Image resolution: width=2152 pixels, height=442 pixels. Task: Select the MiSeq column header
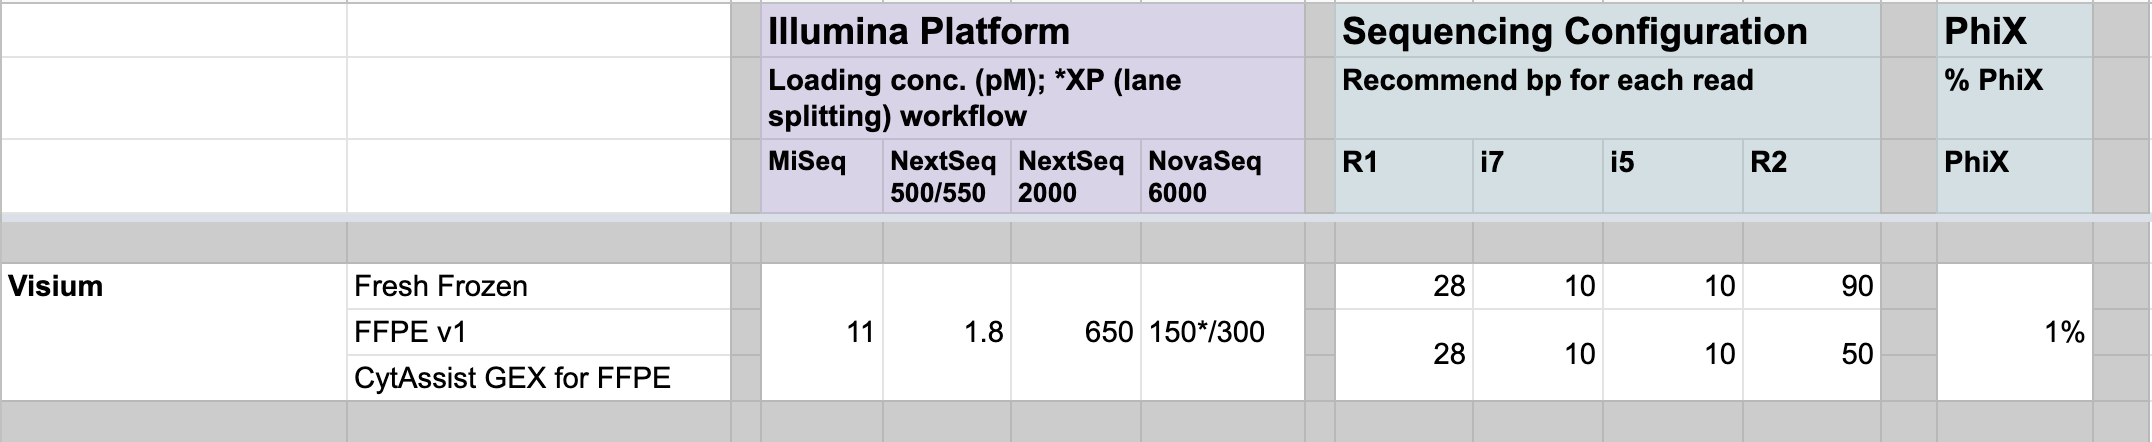822,176
